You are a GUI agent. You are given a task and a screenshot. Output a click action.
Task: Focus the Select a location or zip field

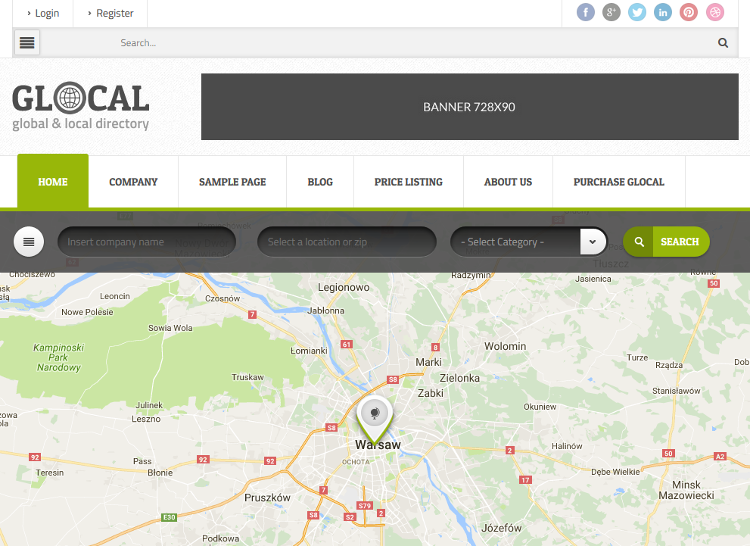click(347, 242)
